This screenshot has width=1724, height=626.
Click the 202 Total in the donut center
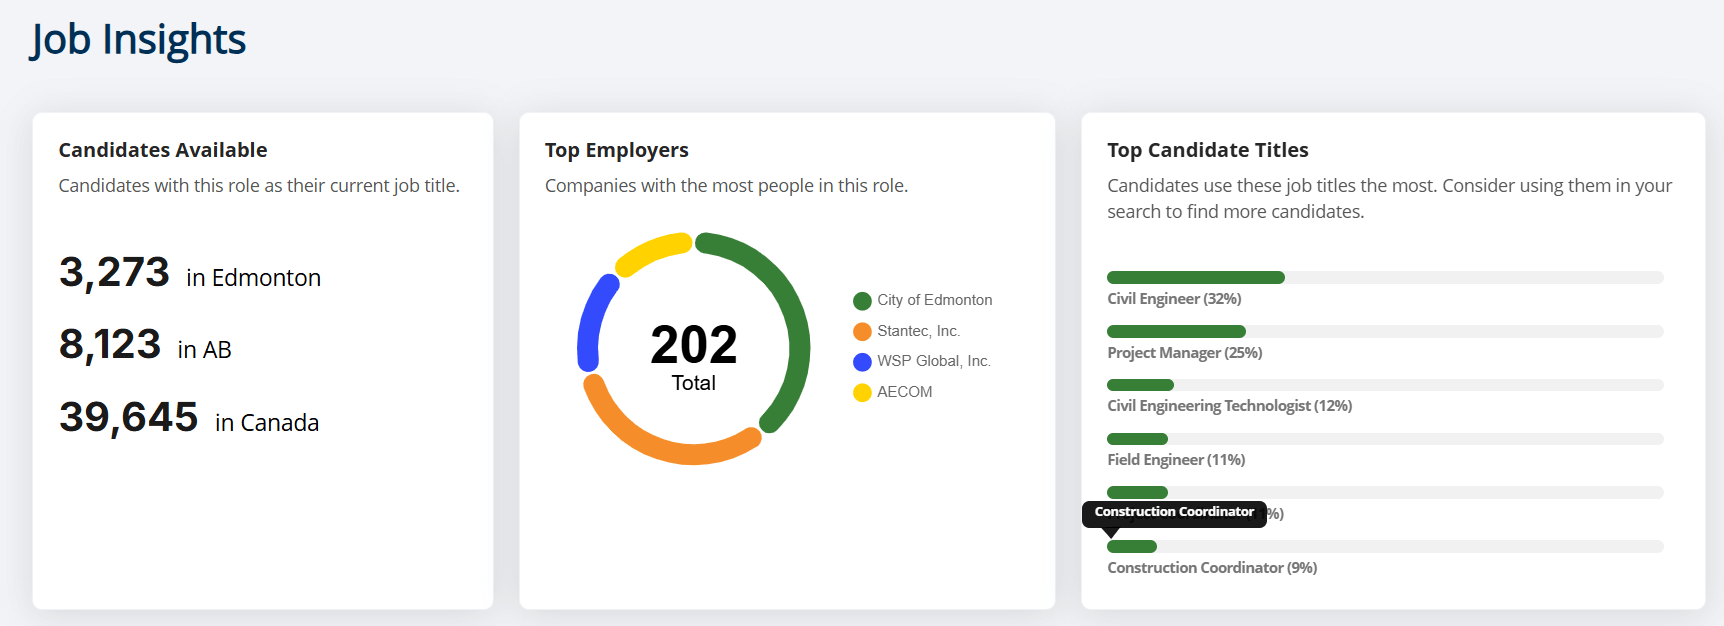click(693, 355)
